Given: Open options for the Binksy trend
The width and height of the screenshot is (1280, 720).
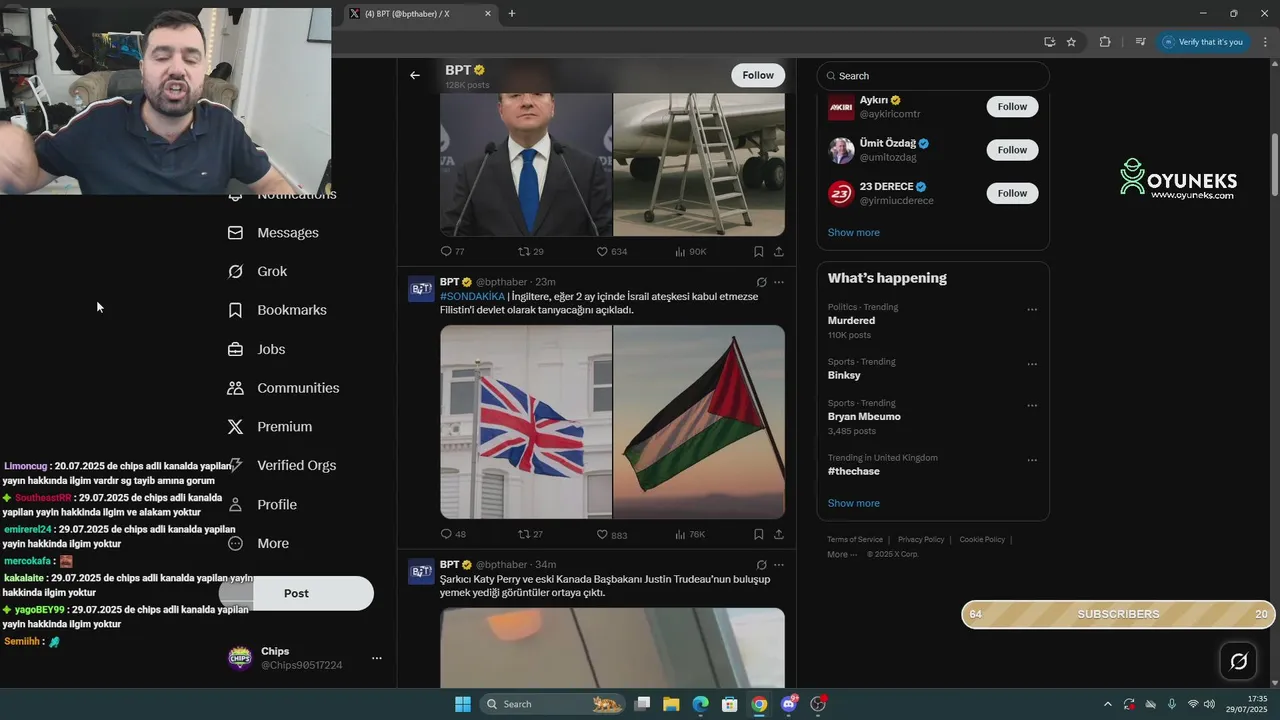Looking at the screenshot, I should [x=1032, y=365].
